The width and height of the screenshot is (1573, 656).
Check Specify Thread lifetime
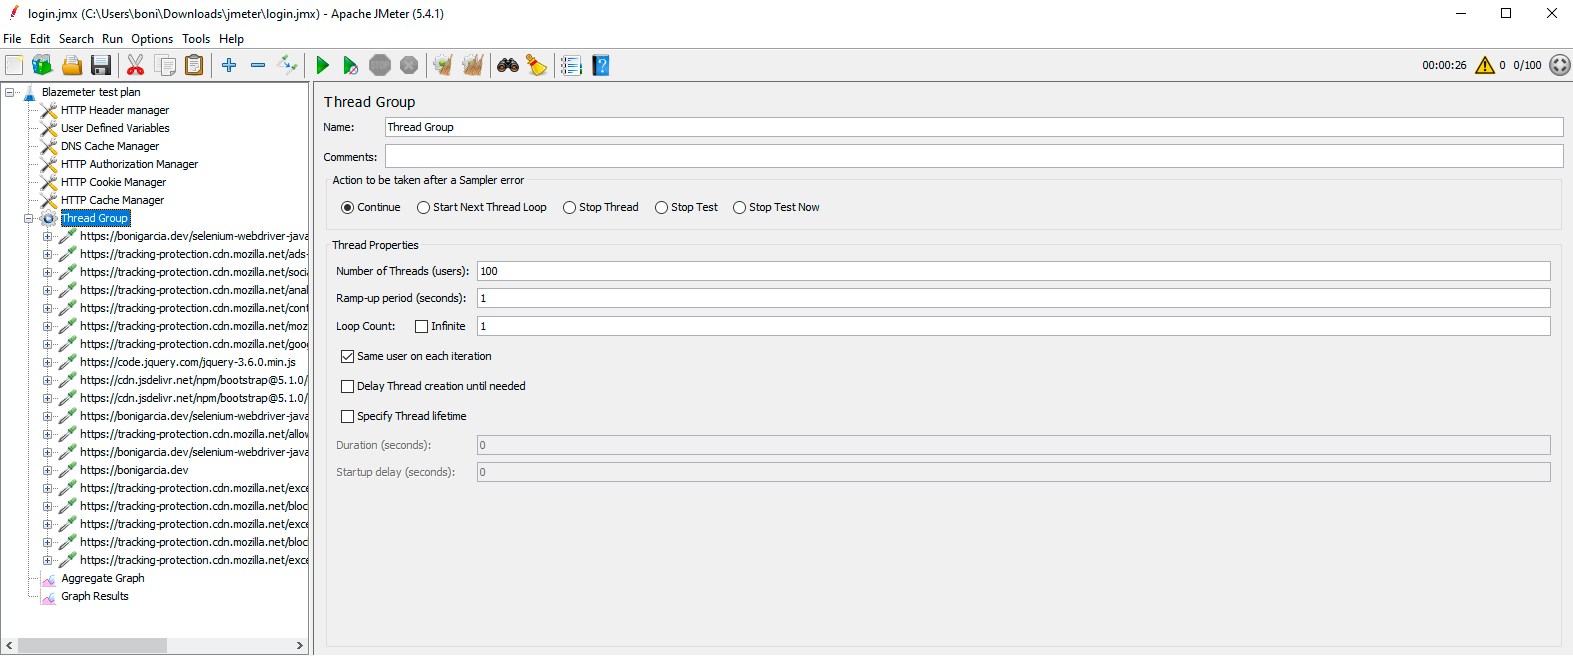click(x=348, y=417)
